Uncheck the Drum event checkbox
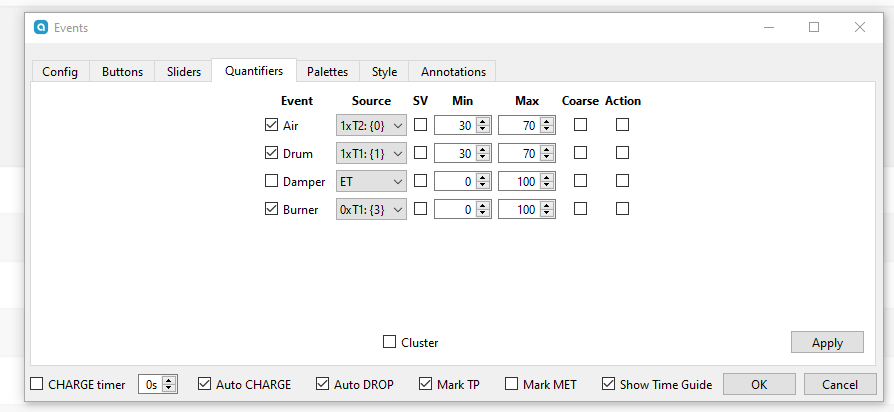This screenshot has height=412, width=894. click(x=271, y=153)
